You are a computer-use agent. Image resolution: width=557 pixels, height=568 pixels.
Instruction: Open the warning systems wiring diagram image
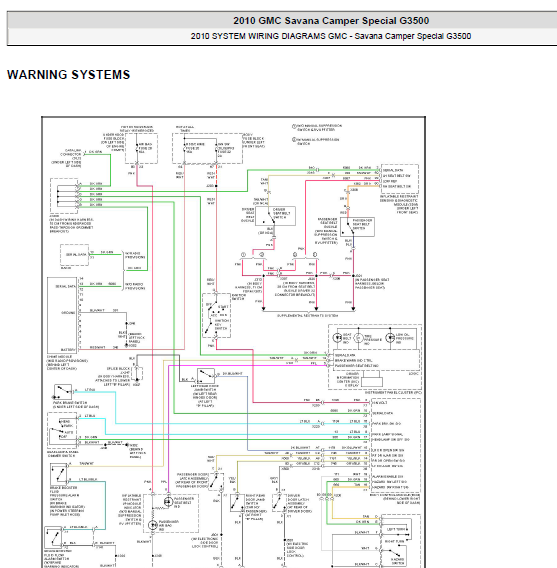234,342
